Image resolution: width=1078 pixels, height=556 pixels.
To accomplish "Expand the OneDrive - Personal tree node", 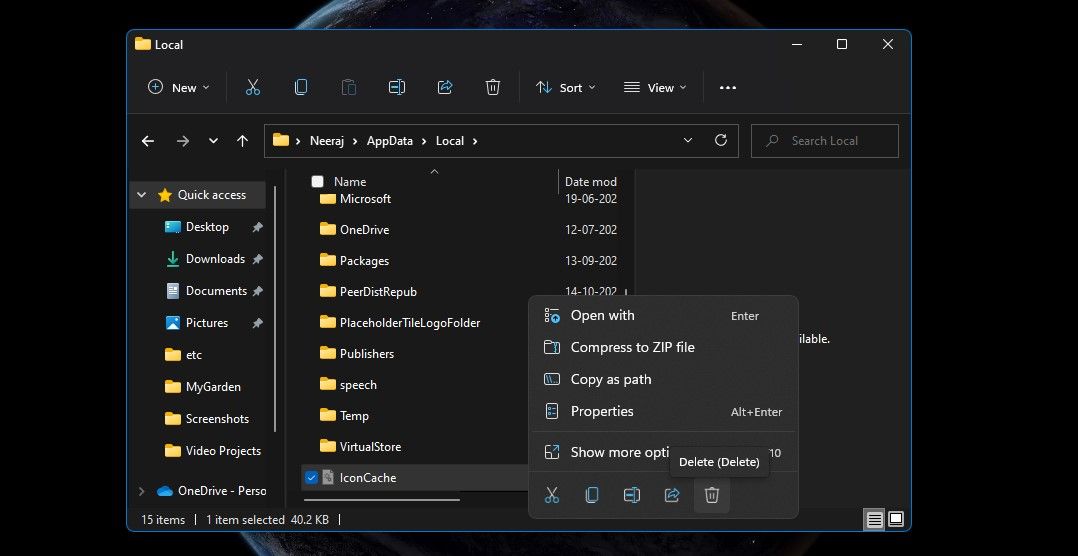I will click(141, 491).
